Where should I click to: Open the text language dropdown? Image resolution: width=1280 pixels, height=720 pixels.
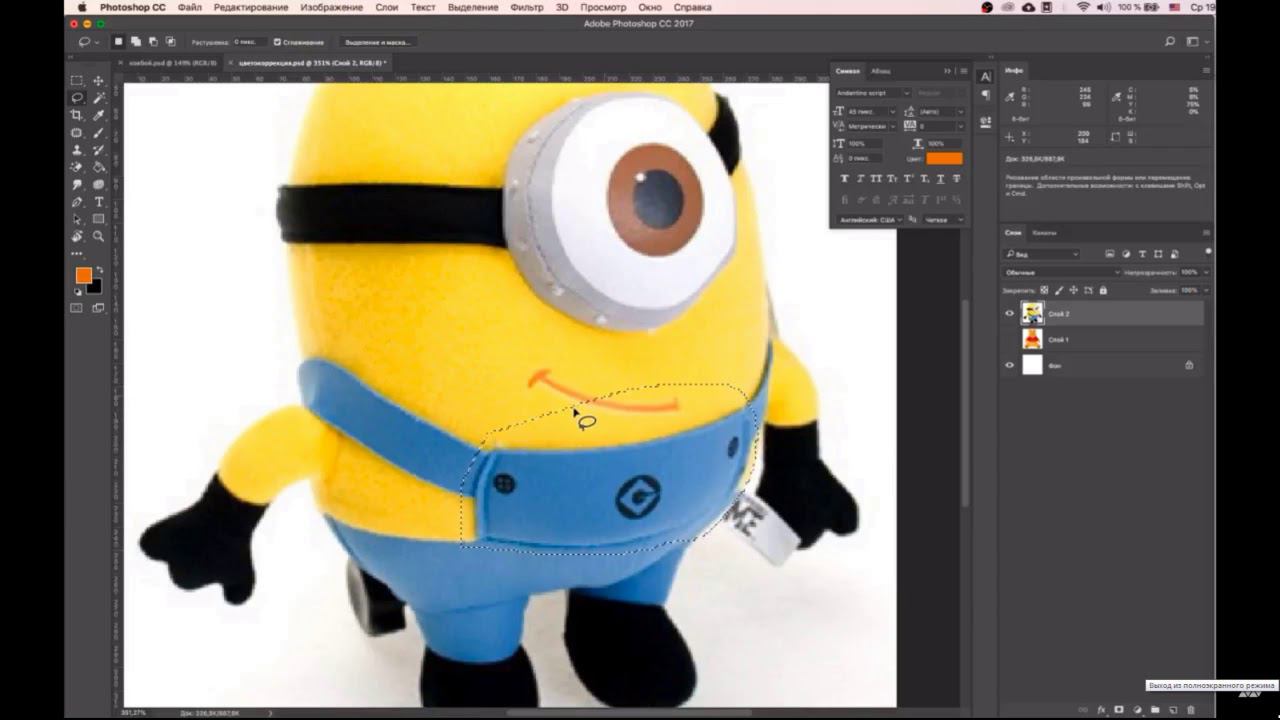coord(869,219)
